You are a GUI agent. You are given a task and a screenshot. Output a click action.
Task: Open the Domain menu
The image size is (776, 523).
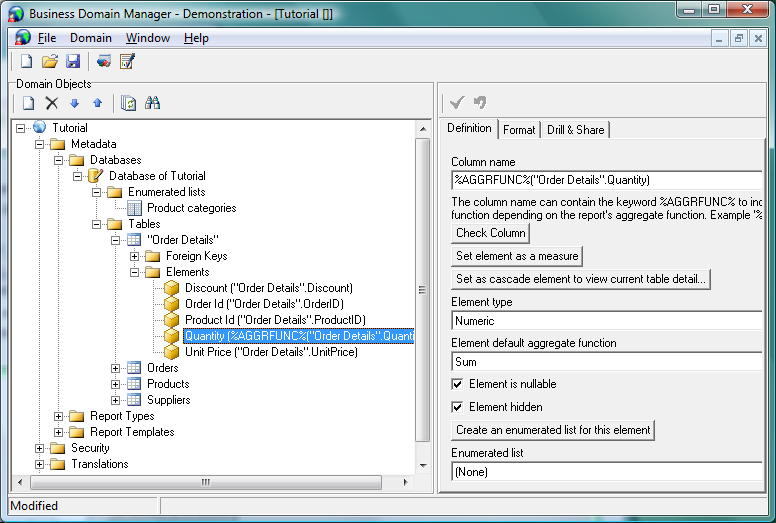coord(90,38)
